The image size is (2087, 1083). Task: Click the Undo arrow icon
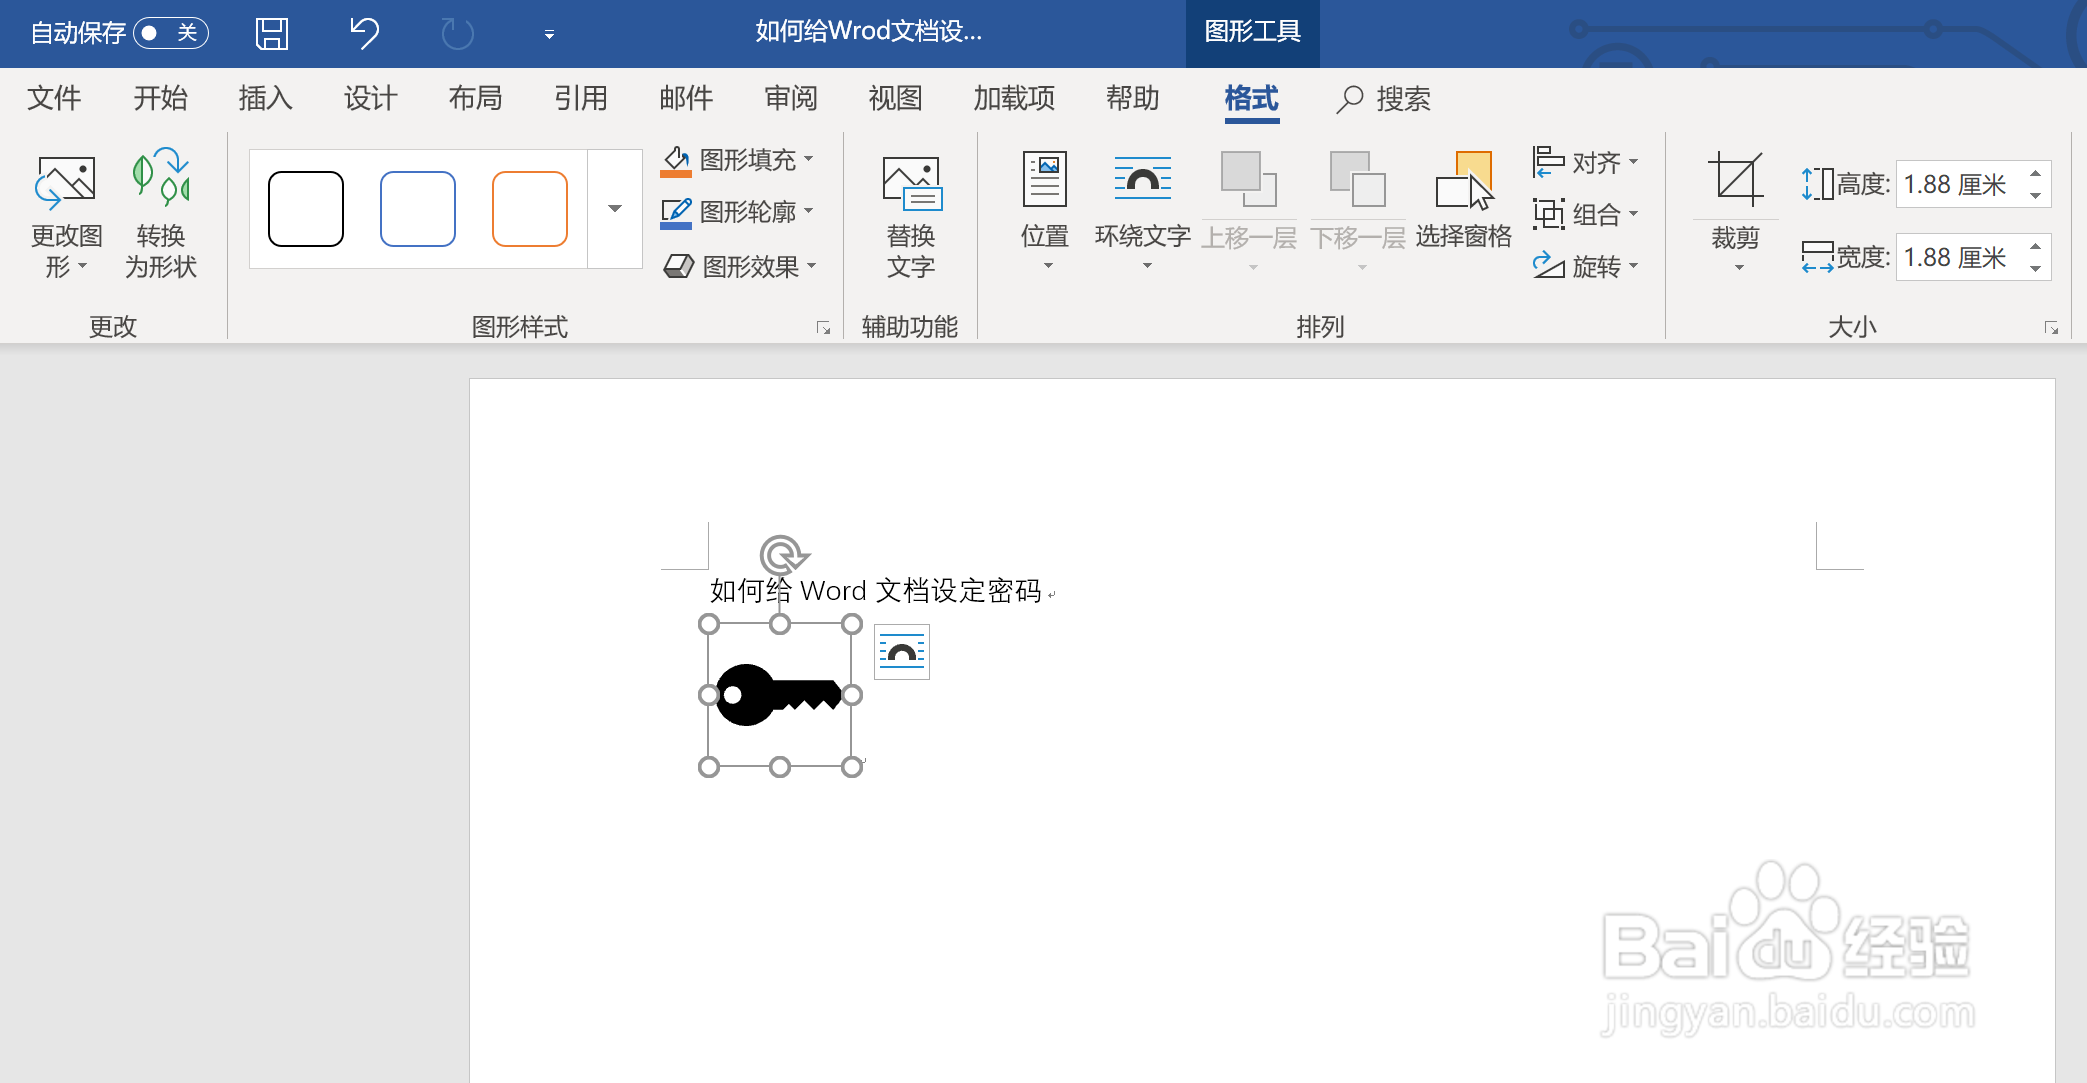click(x=364, y=33)
